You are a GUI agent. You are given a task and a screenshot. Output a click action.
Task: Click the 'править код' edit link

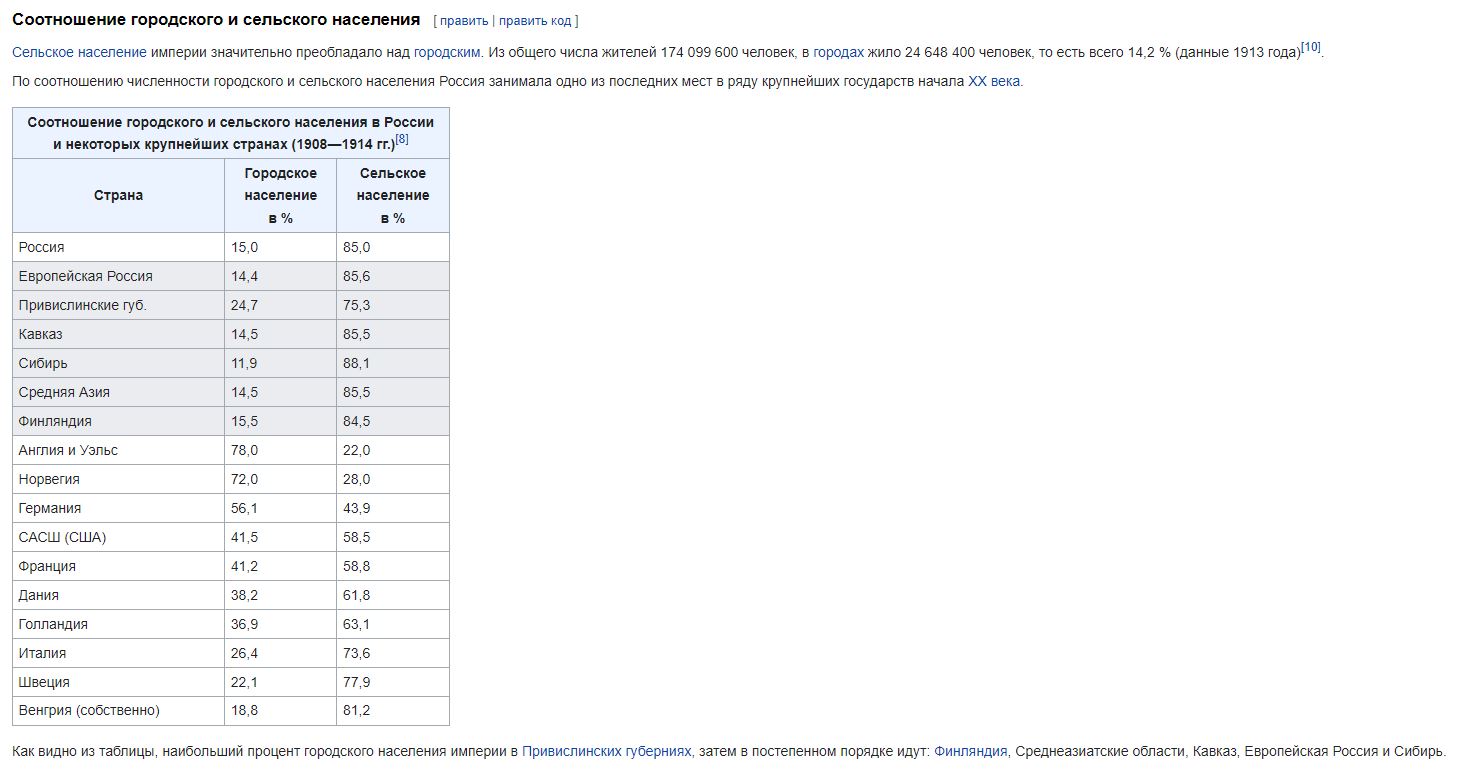535,21
